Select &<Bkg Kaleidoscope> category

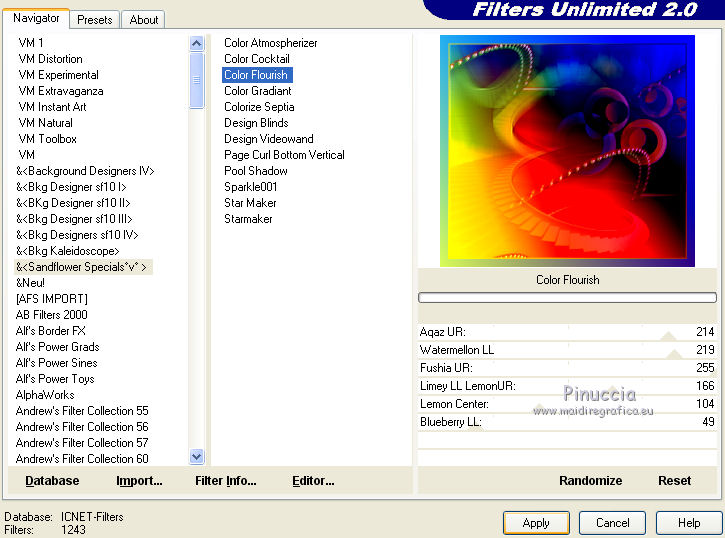click(x=68, y=251)
